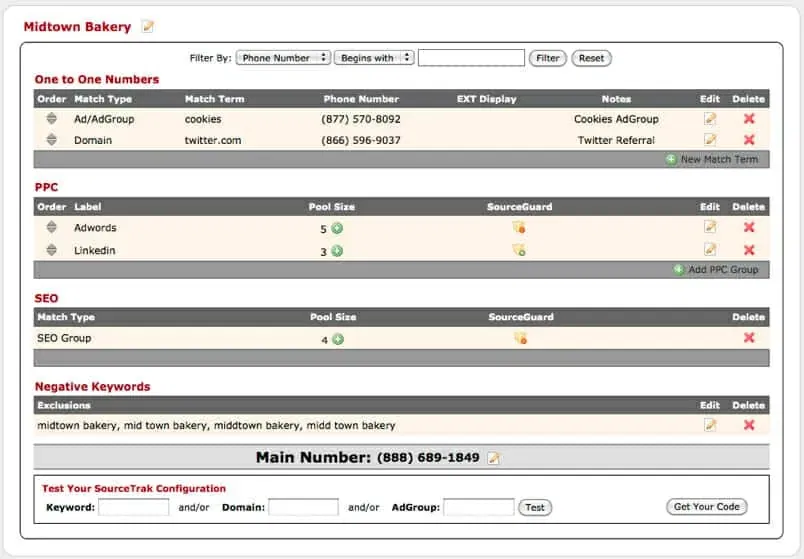Open the Phone Number filter dropdown
804x559 pixels.
click(x=283, y=58)
